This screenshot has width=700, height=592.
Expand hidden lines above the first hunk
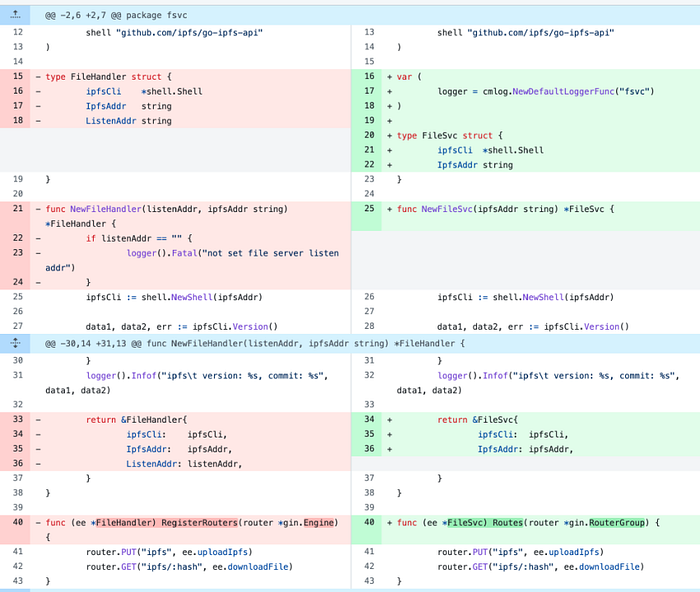pyautogui.click(x=15, y=15)
